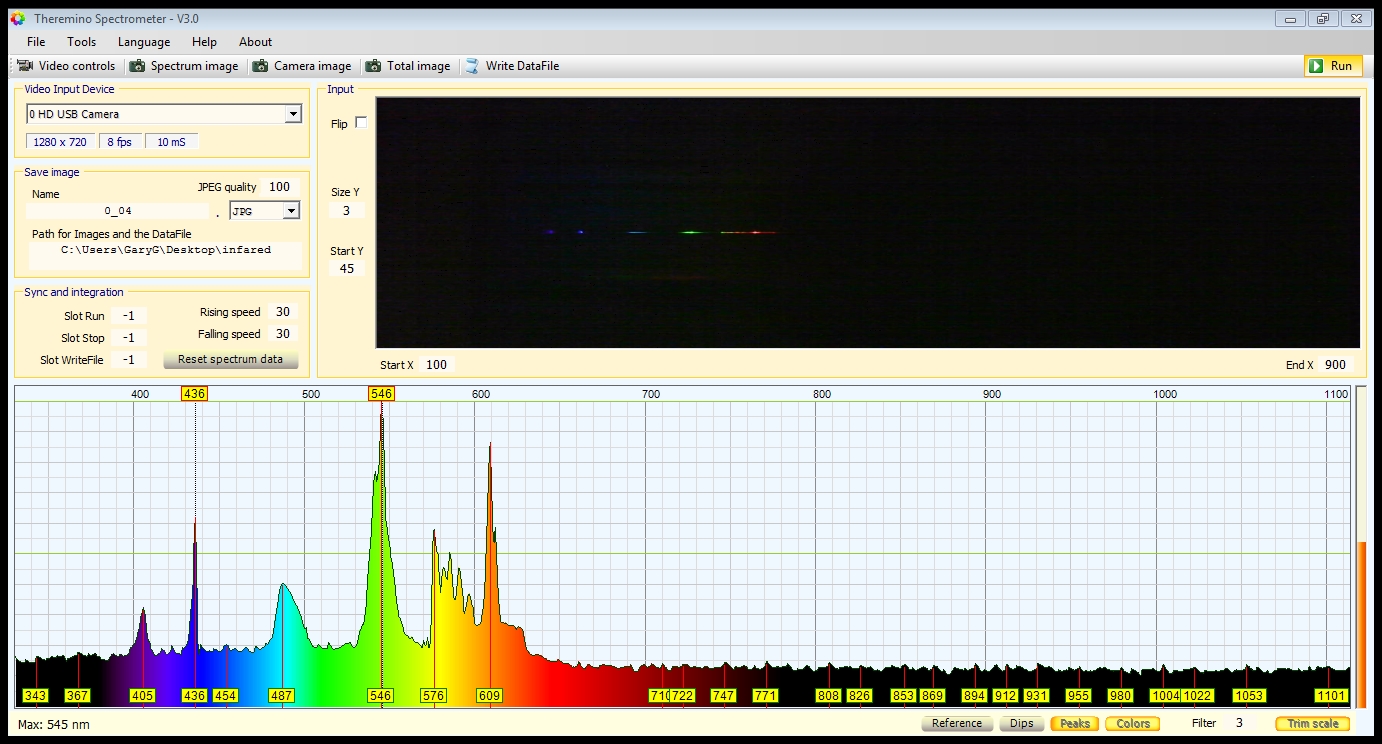Toggle the Colors display button

[1133, 723]
